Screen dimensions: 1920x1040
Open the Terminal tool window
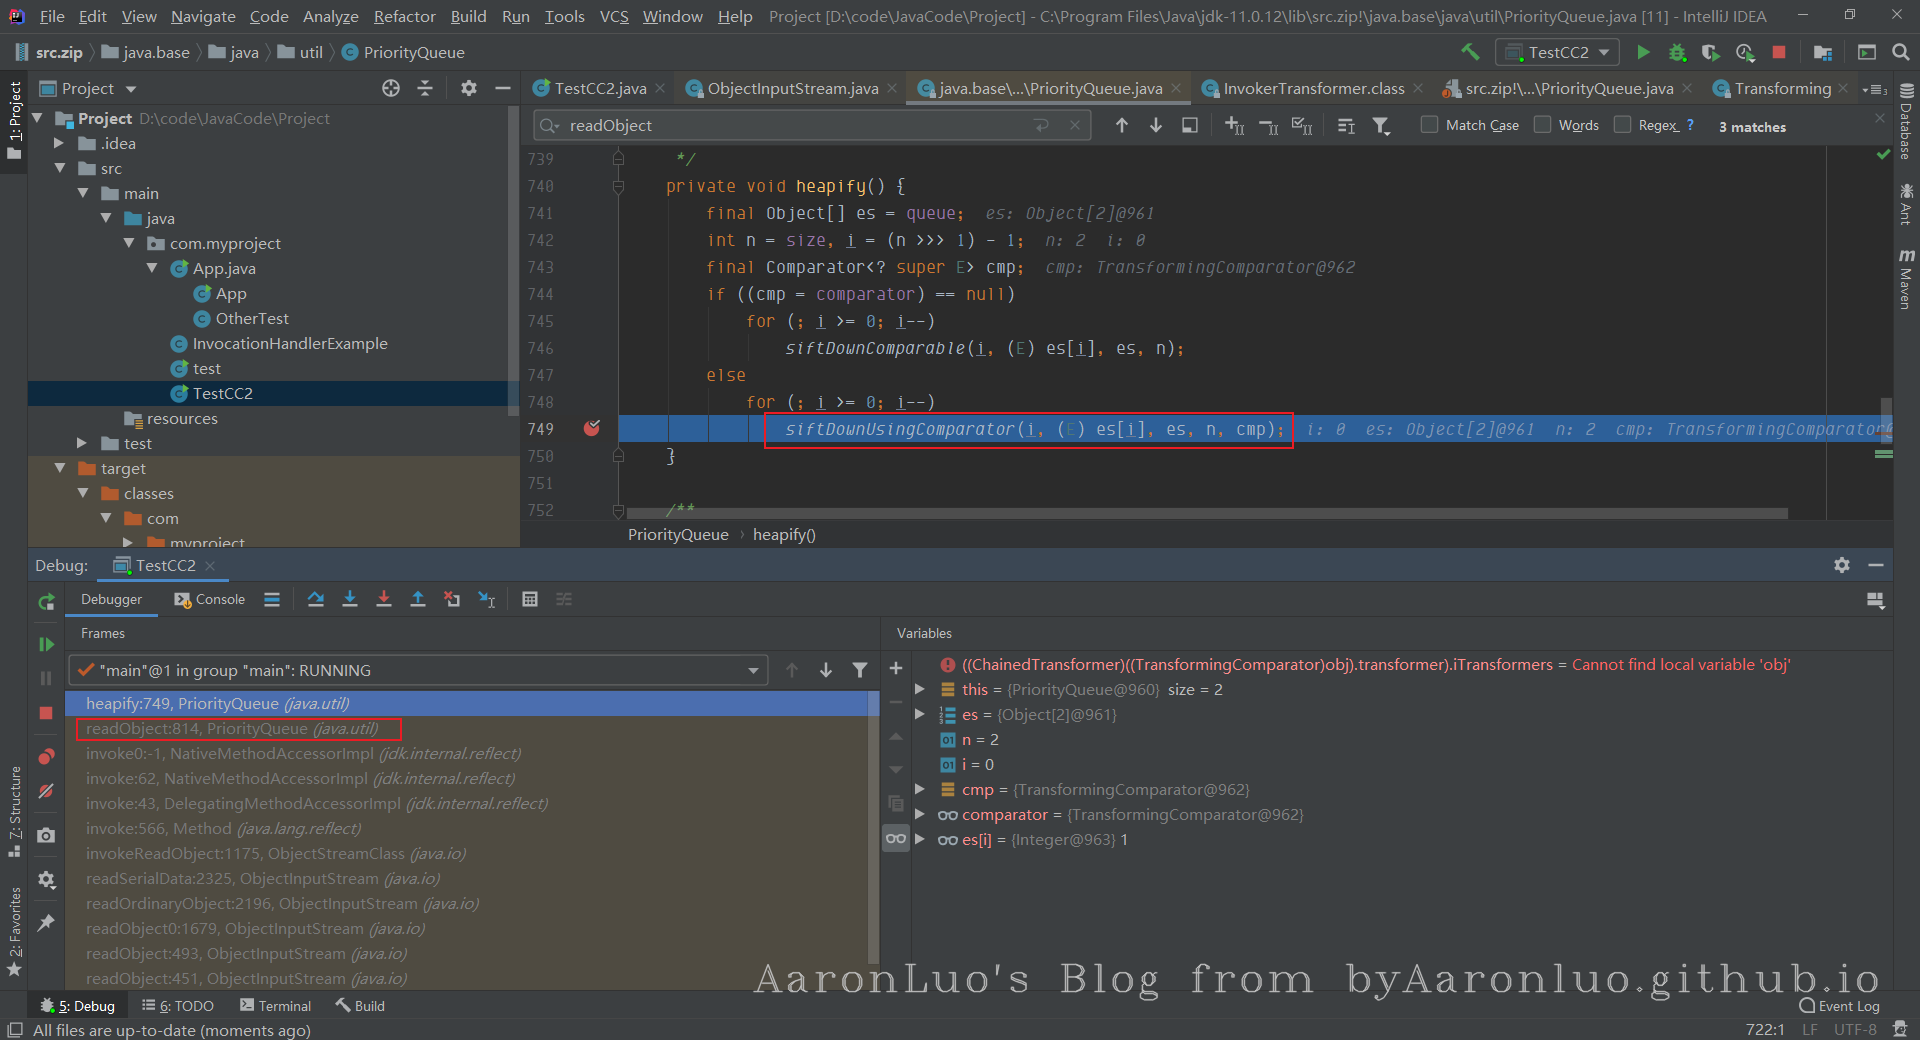pos(276,1006)
